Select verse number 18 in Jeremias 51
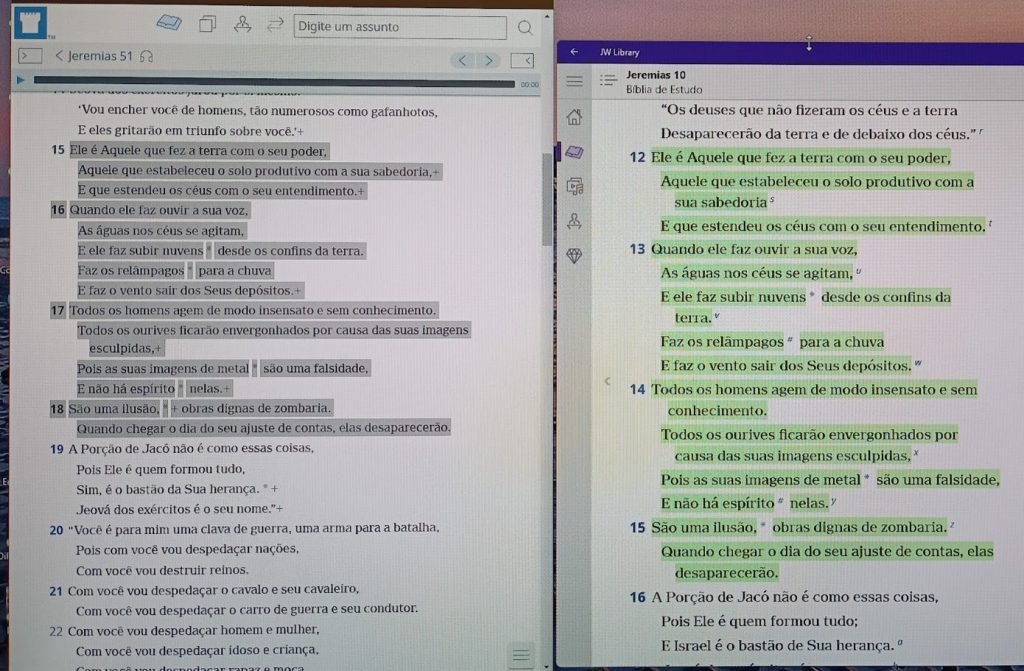Viewport: 1024px width, 671px height. (x=57, y=409)
